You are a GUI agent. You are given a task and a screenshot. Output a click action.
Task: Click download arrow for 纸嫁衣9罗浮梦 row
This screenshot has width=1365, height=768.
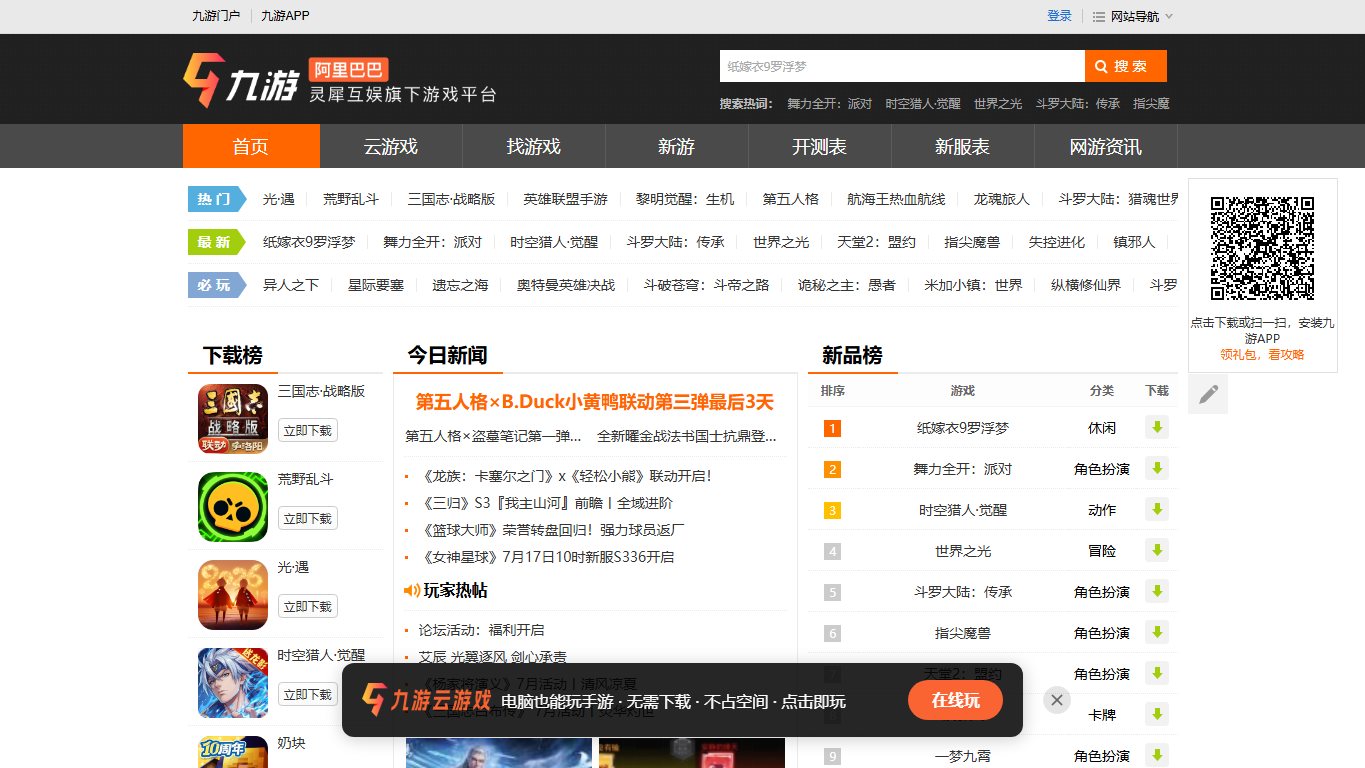(x=1157, y=427)
